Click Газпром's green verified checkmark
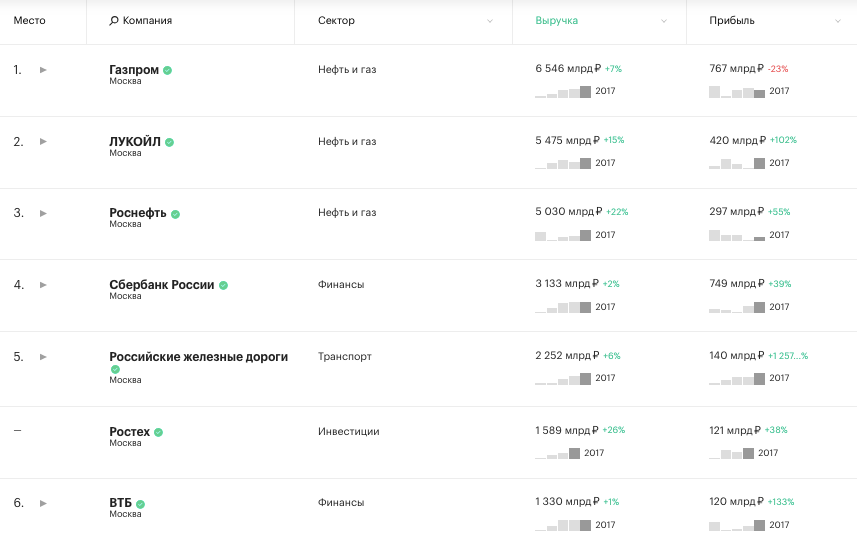857x546 pixels. click(x=167, y=71)
